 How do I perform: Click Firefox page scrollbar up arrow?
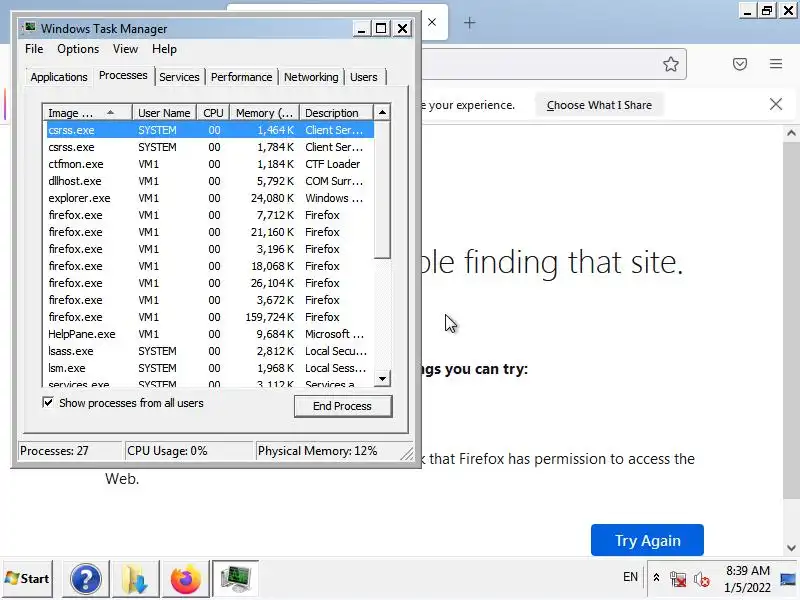click(791, 133)
